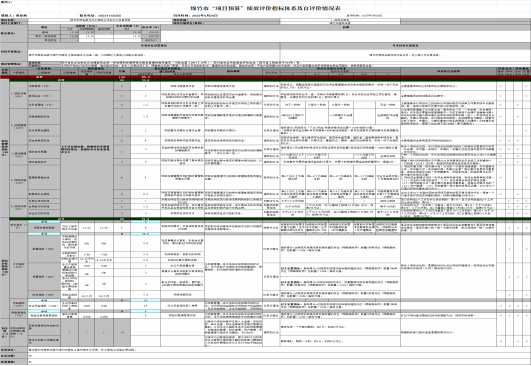This screenshot has height=366, width=531.
Task: Click the left half of the annual target description
Action: 154,55
